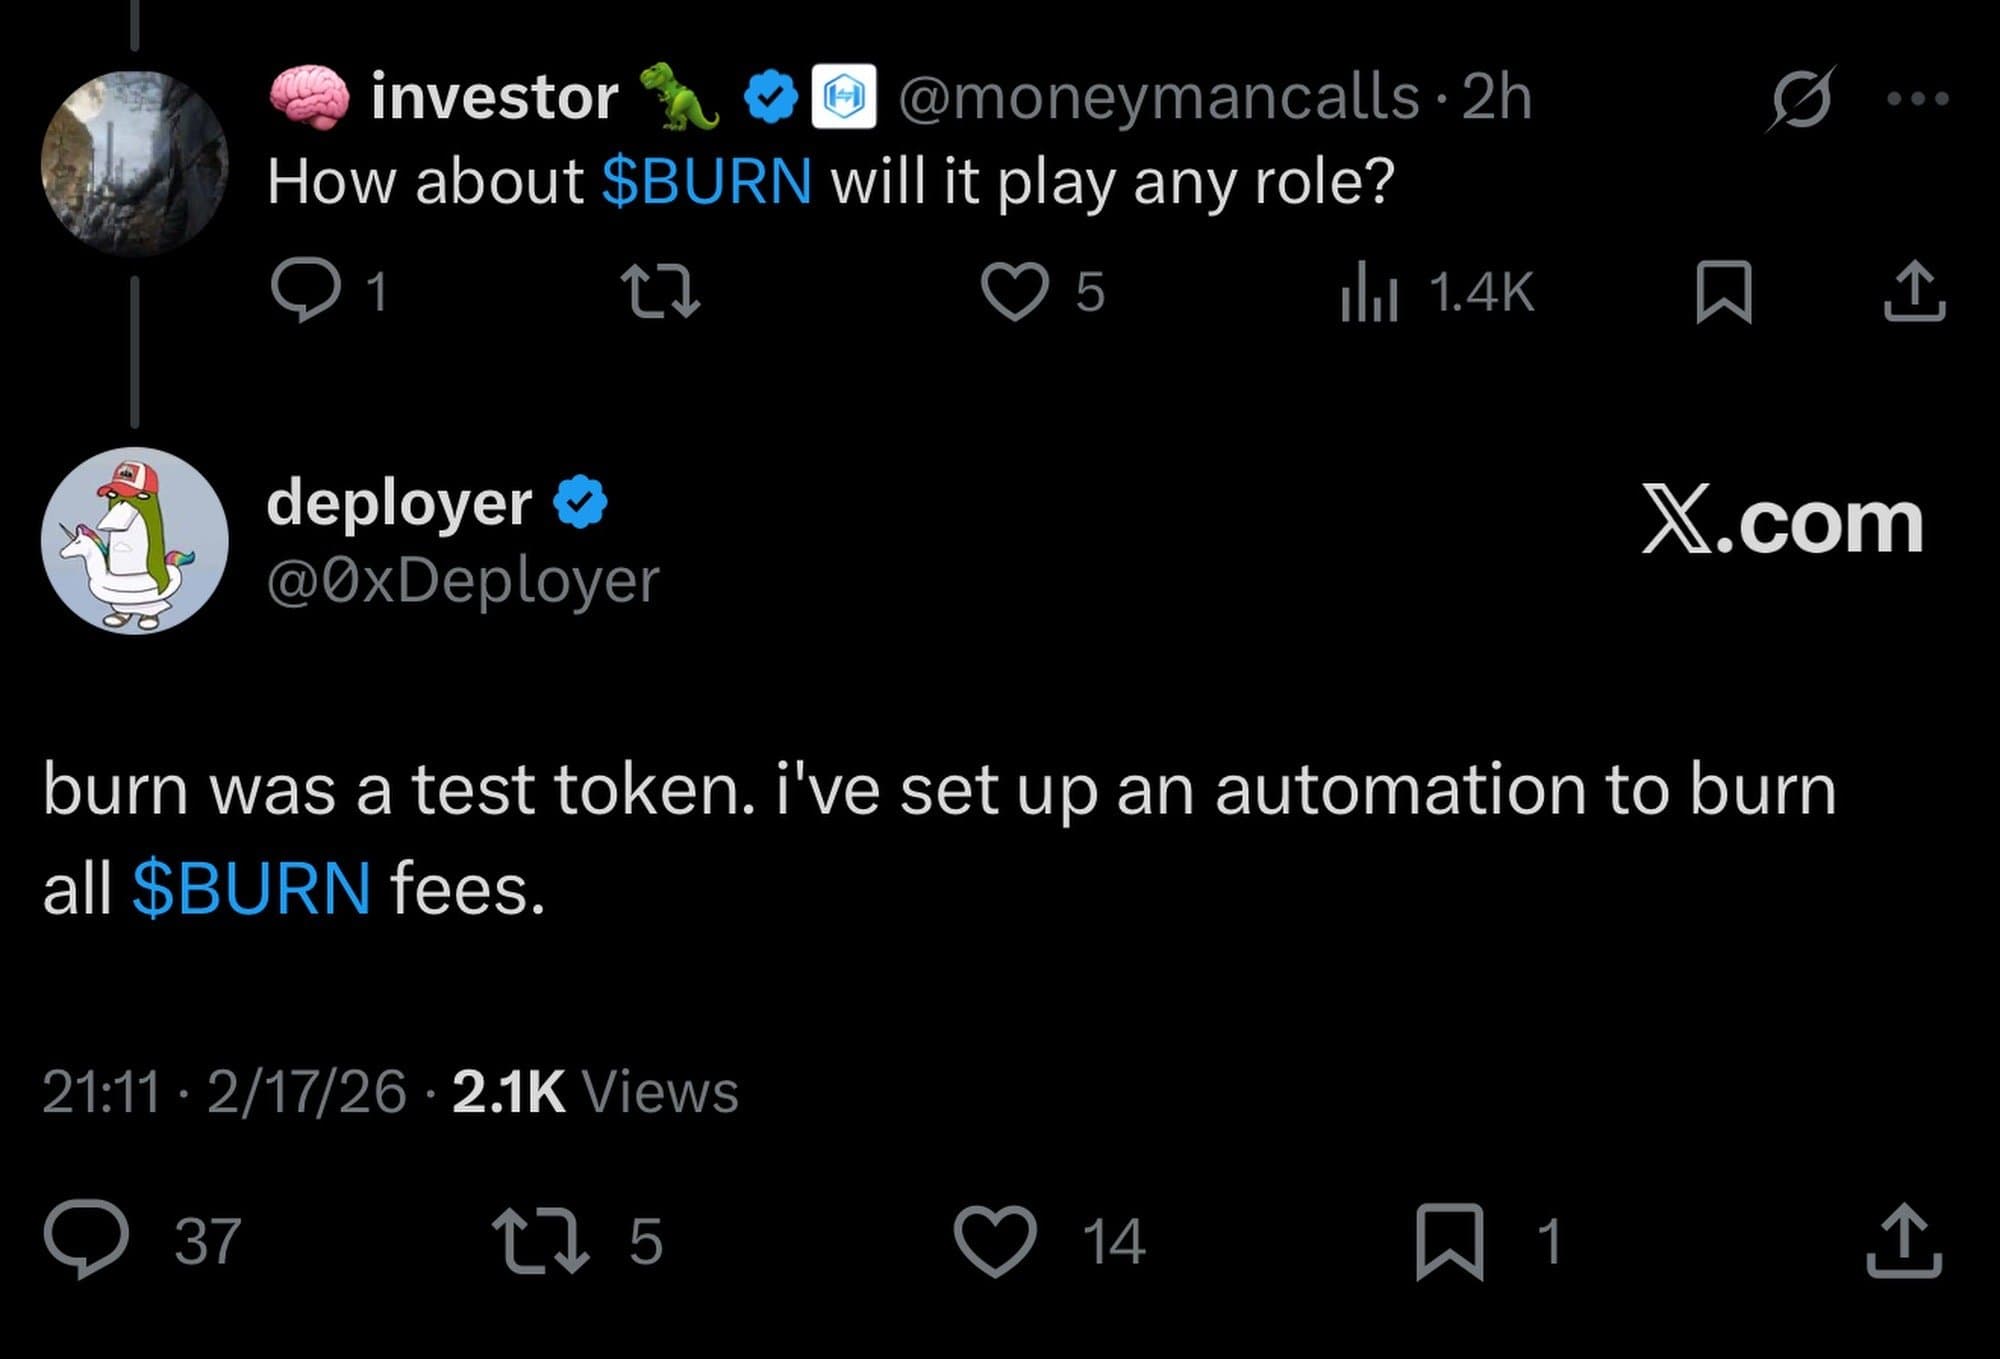Share deployer's tweet
The image size is (2000, 1359).
point(1904,1241)
